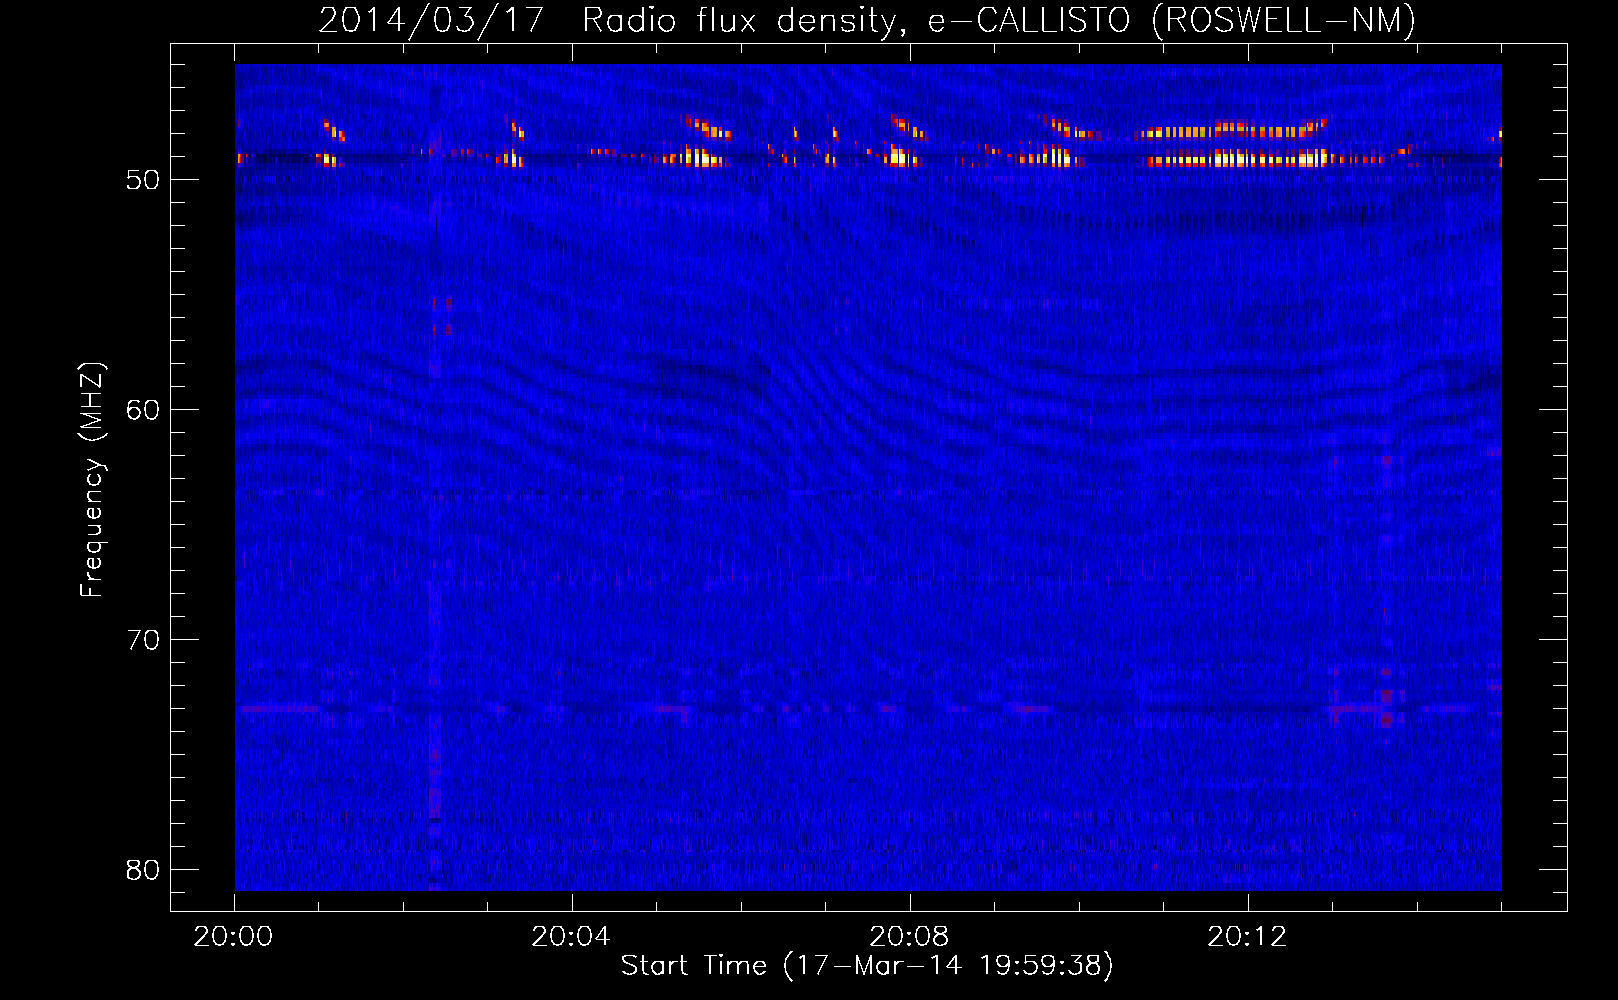Viewport: 1618px width, 1000px height.
Task: Click the "Frequency (MHZ)" axis label
Action: [x=92, y=480]
